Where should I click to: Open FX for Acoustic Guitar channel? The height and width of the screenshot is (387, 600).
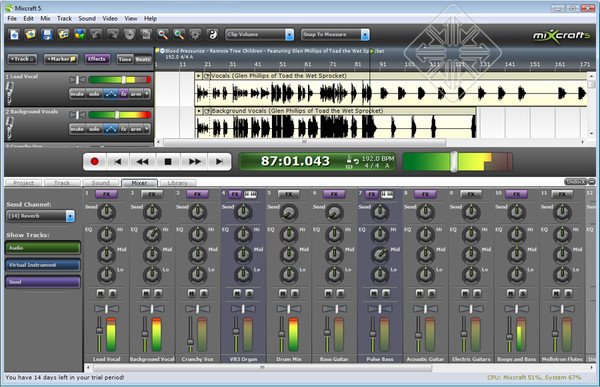[425, 194]
